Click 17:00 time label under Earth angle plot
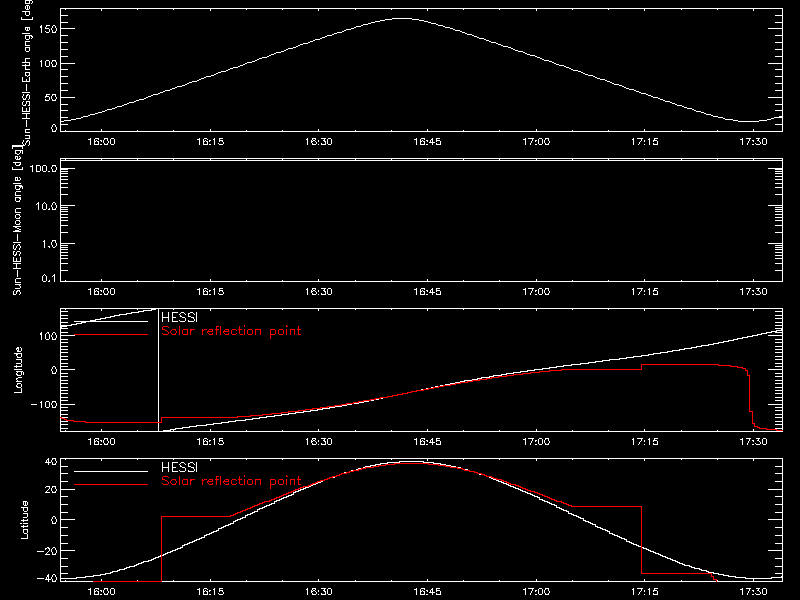Screen dimensions: 800x600 point(536,142)
